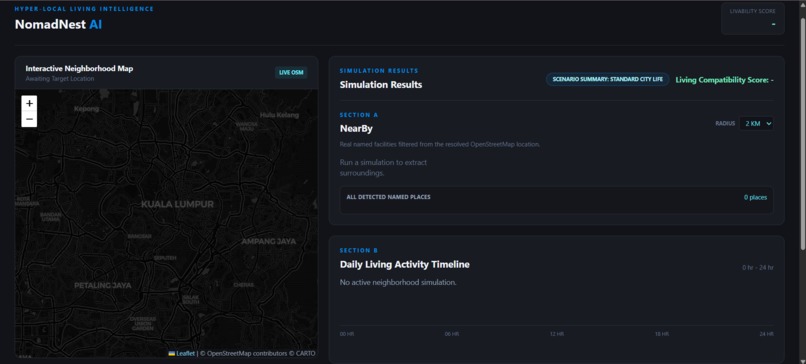Screen dimensions: 806x364
Task: Click the 'All Detected Named Places' label
Action: point(389,197)
